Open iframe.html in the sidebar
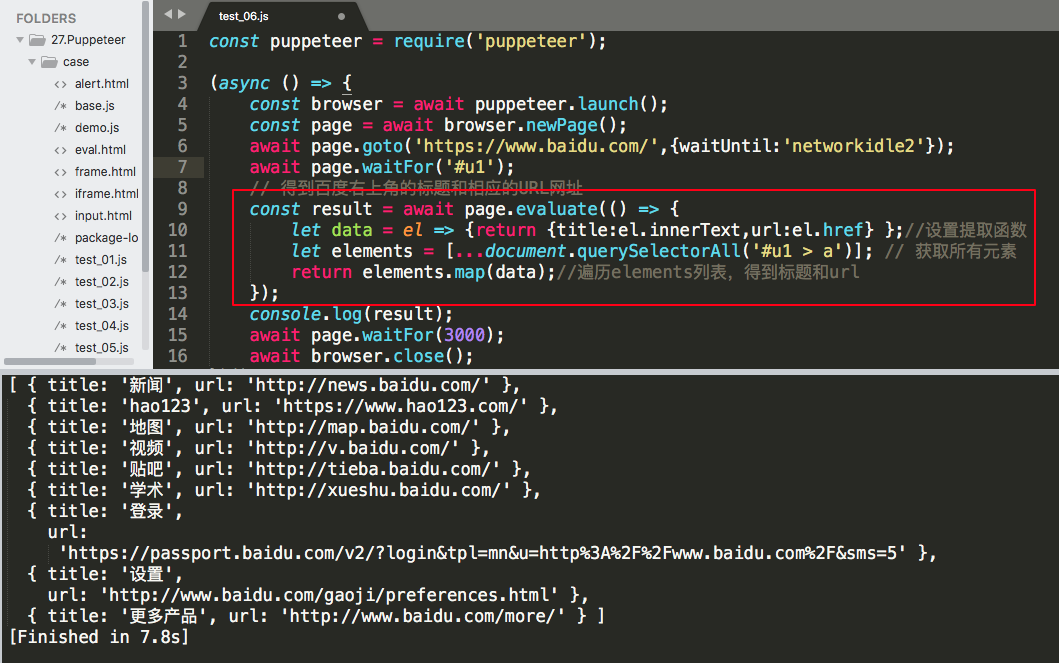The width and height of the screenshot is (1059, 663). pos(107,194)
